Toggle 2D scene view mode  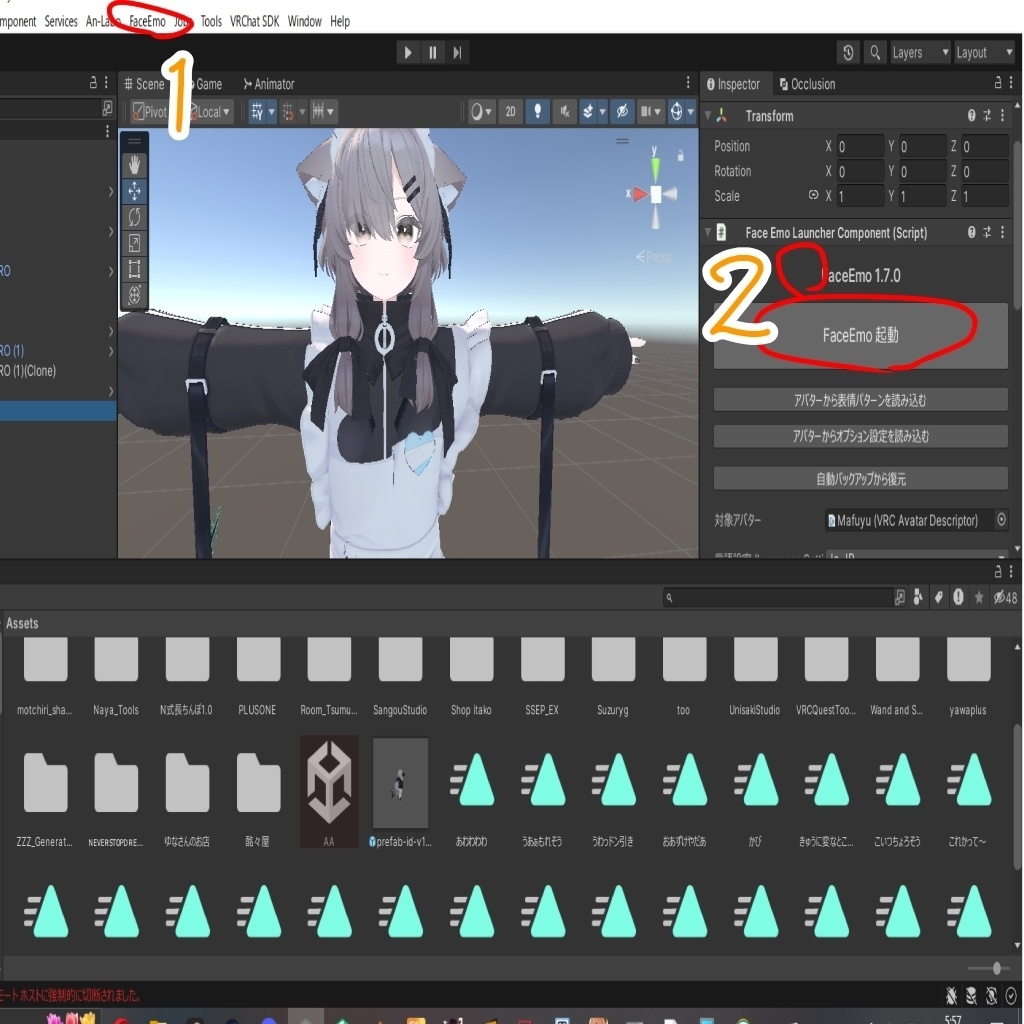[510, 112]
